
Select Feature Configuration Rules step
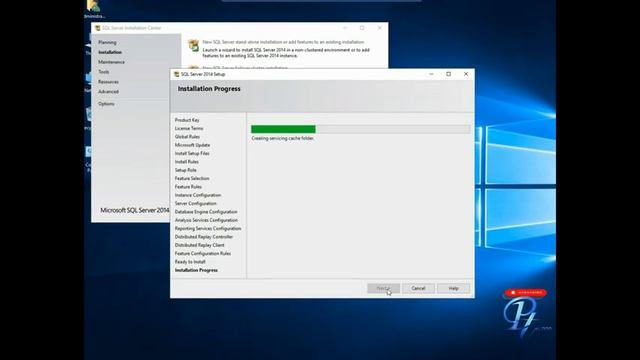(x=203, y=253)
